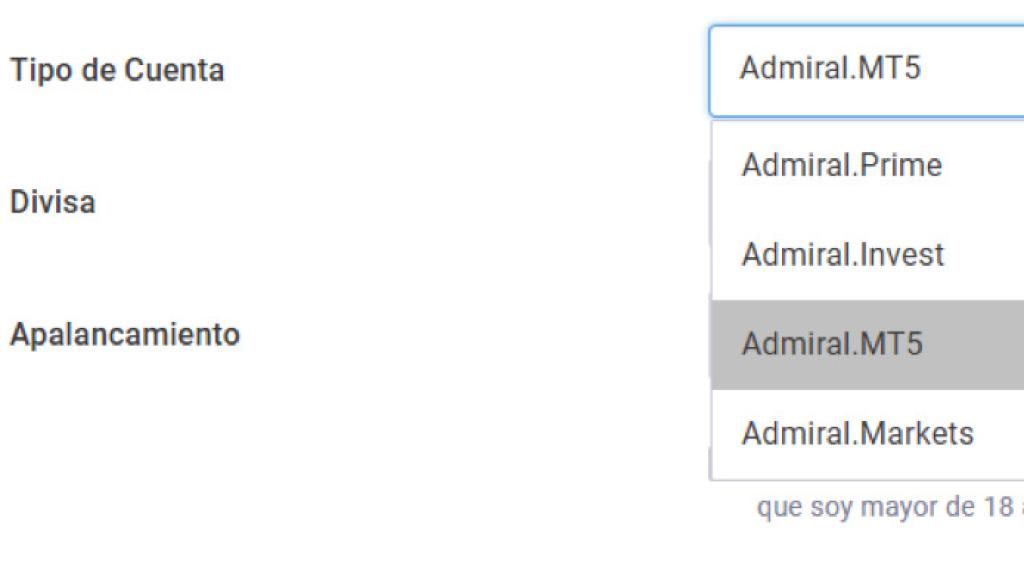1024x576 pixels.
Task: Open the Tipo de Cuenta combo box
Action: (866, 71)
